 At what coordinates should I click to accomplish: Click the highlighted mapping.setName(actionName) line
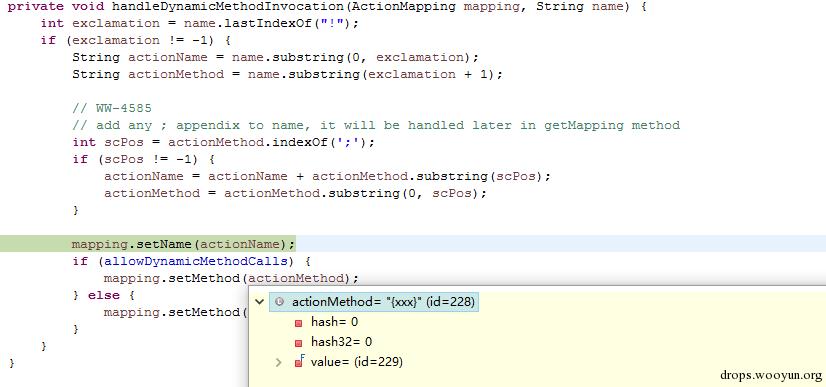coord(183,244)
